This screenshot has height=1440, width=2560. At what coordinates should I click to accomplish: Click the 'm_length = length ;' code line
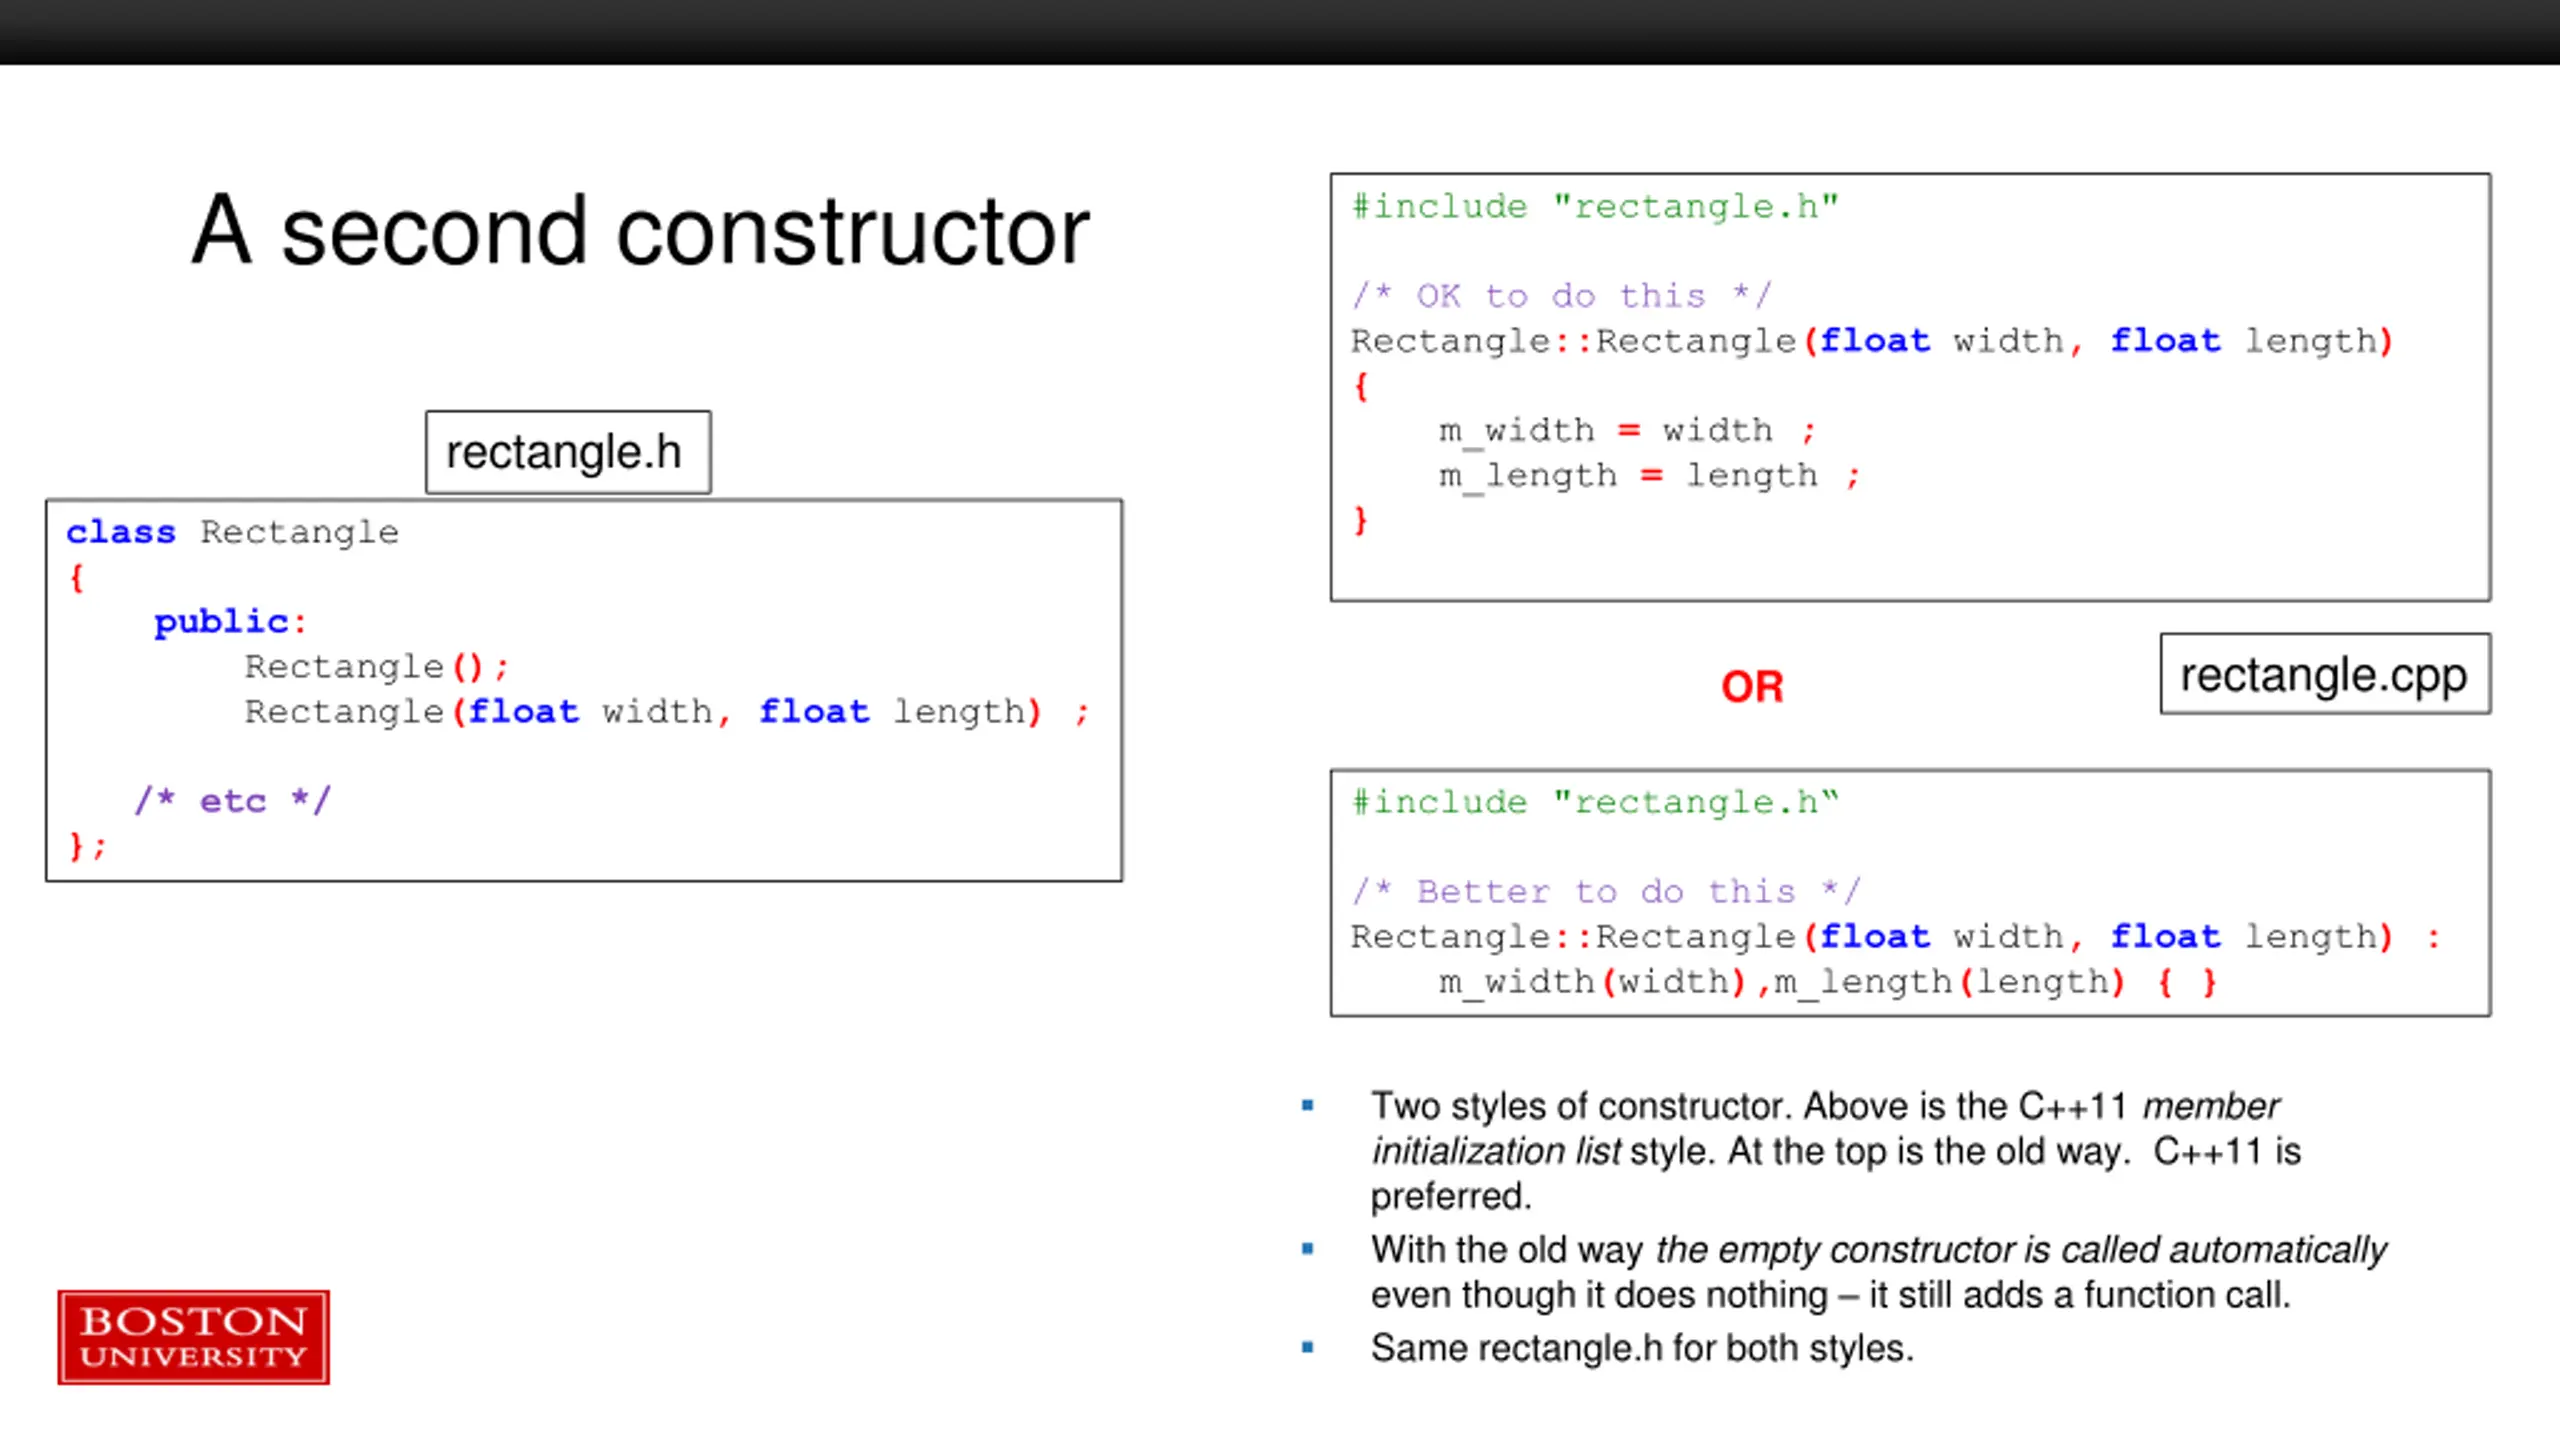pos(1648,476)
